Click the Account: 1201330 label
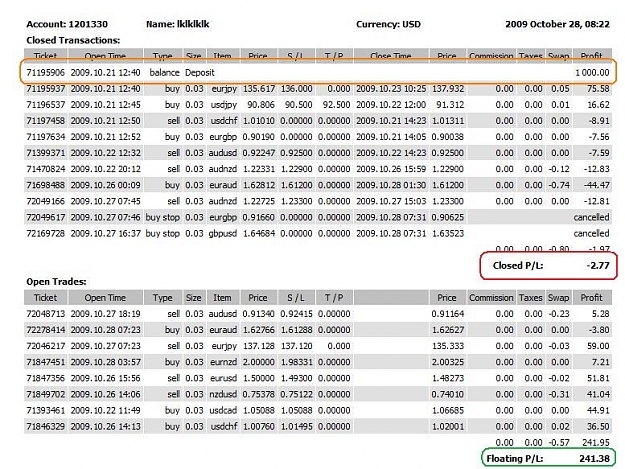This screenshot has height=469, width=625. [67, 24]
